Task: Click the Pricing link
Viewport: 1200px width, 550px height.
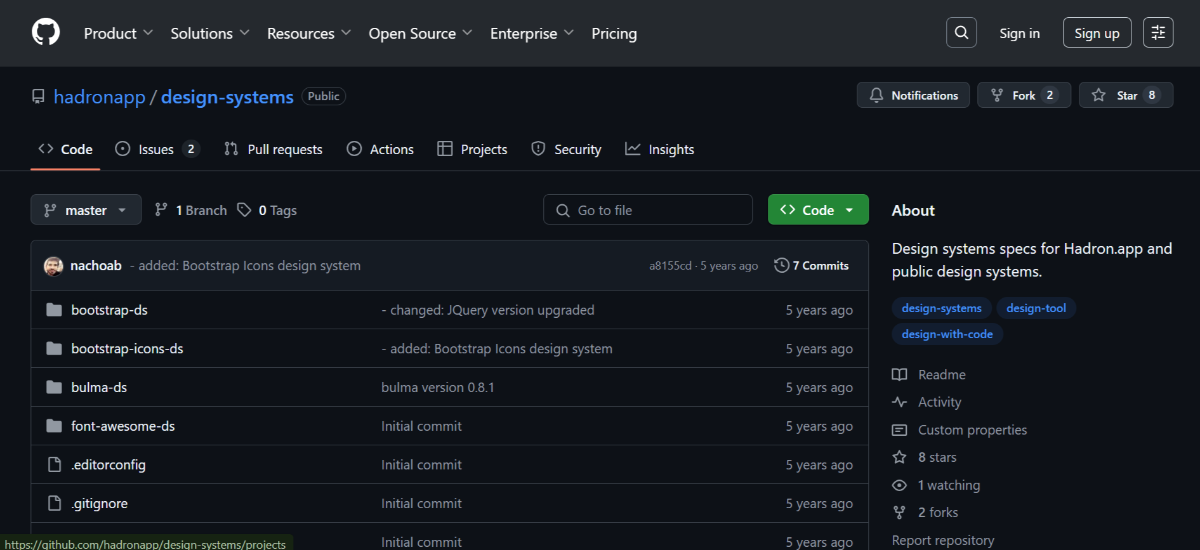Action: pos(614,33)
